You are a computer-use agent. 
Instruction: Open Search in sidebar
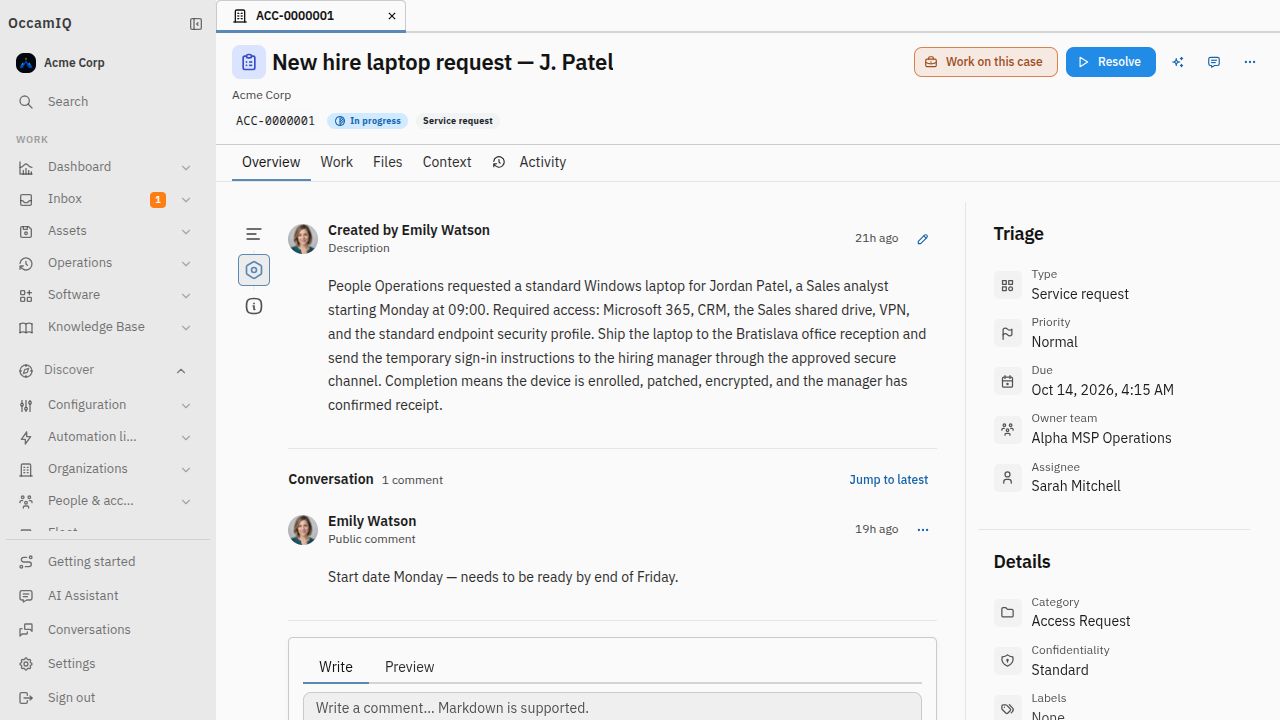(108, 102)
